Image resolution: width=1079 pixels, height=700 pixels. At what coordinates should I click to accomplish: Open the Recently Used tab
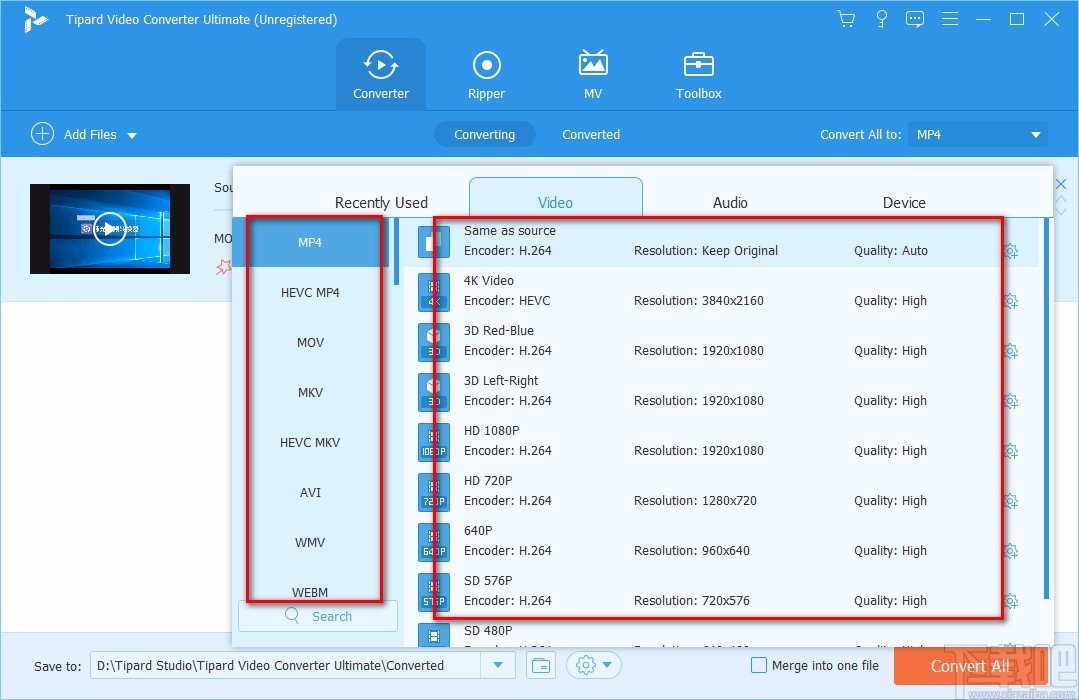point(381,202)
